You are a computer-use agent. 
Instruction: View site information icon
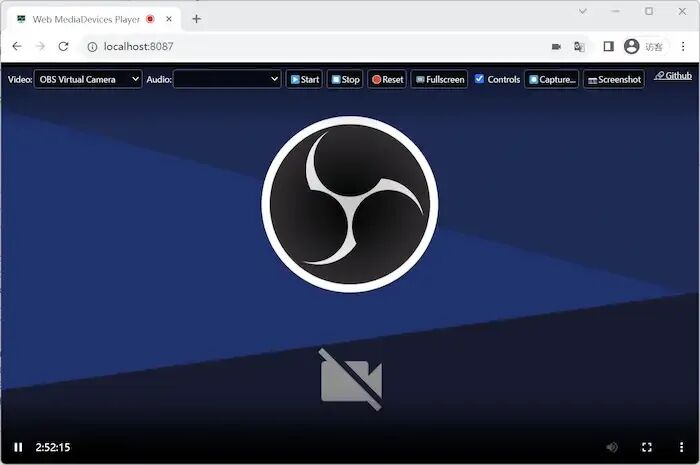click(x=92, y=47)
